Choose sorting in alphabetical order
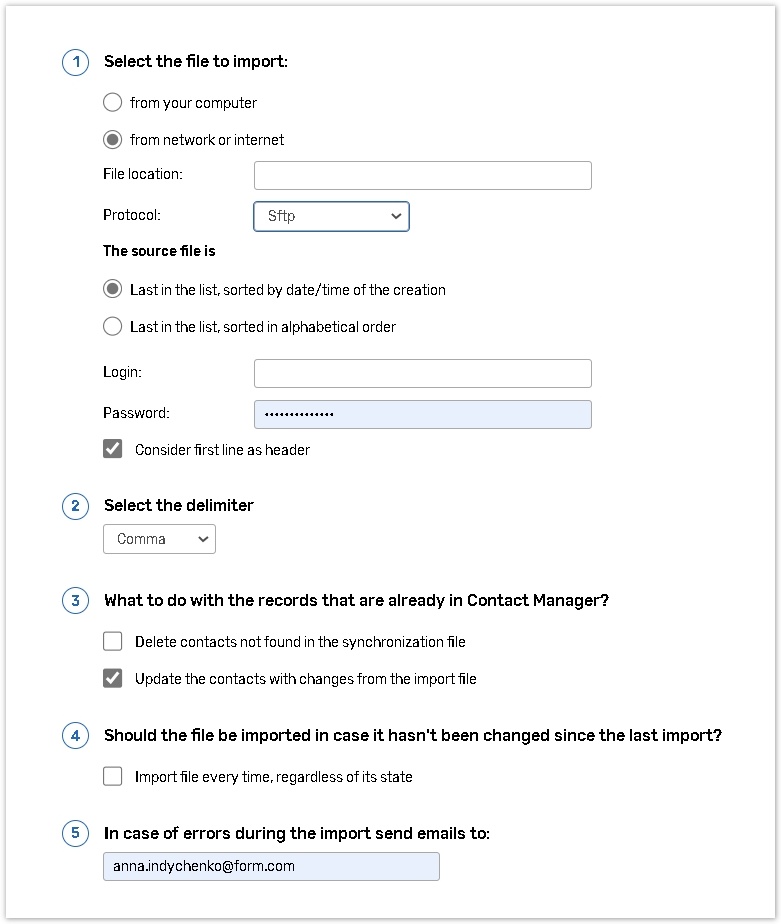 (x=113, y=327)
